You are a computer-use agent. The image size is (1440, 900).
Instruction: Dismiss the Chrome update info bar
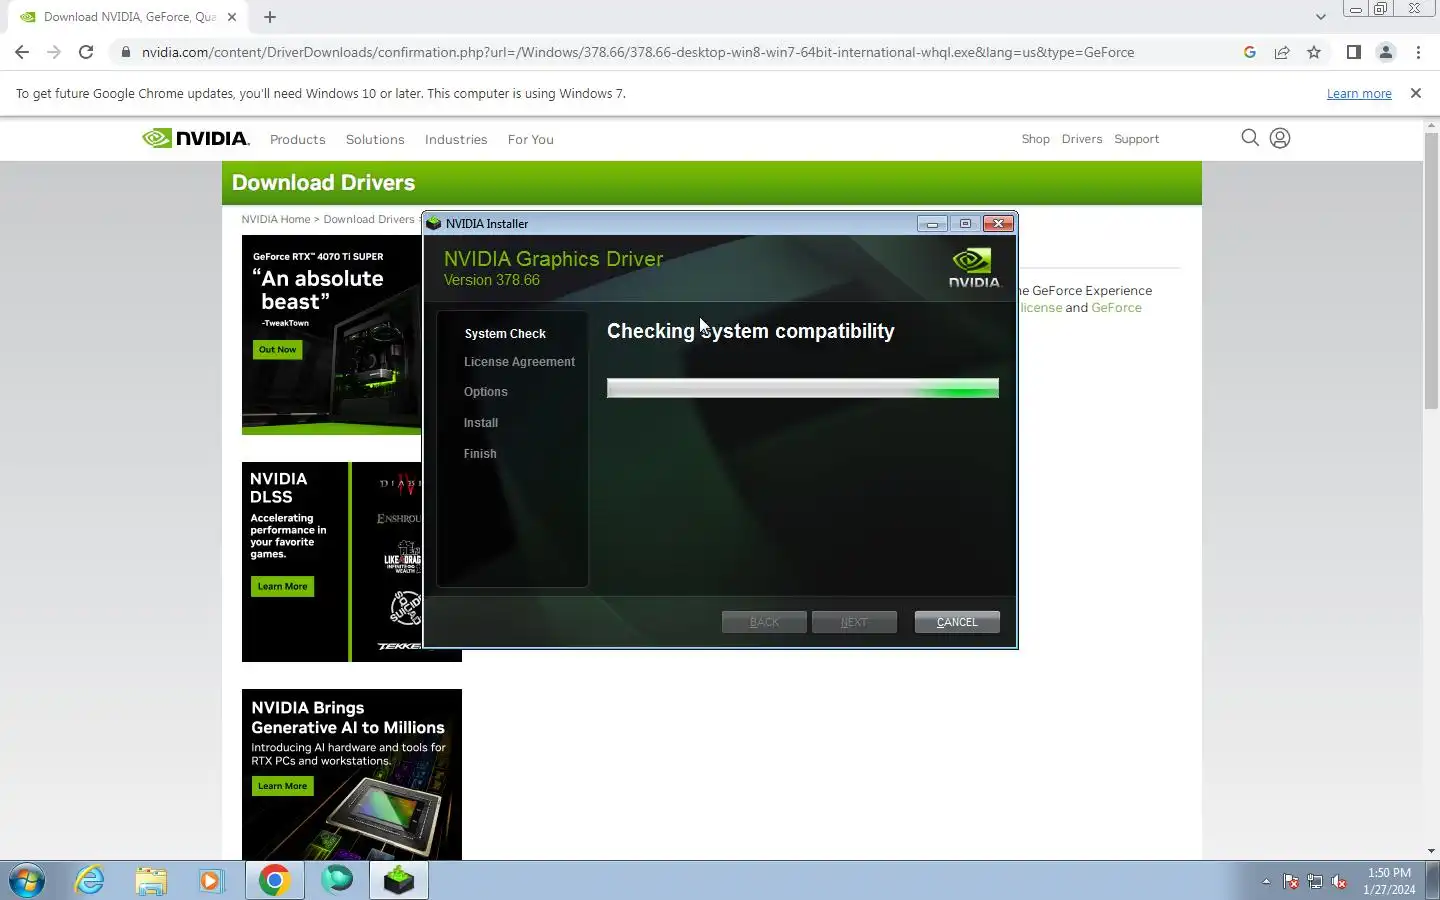(x=1416, y=93)
